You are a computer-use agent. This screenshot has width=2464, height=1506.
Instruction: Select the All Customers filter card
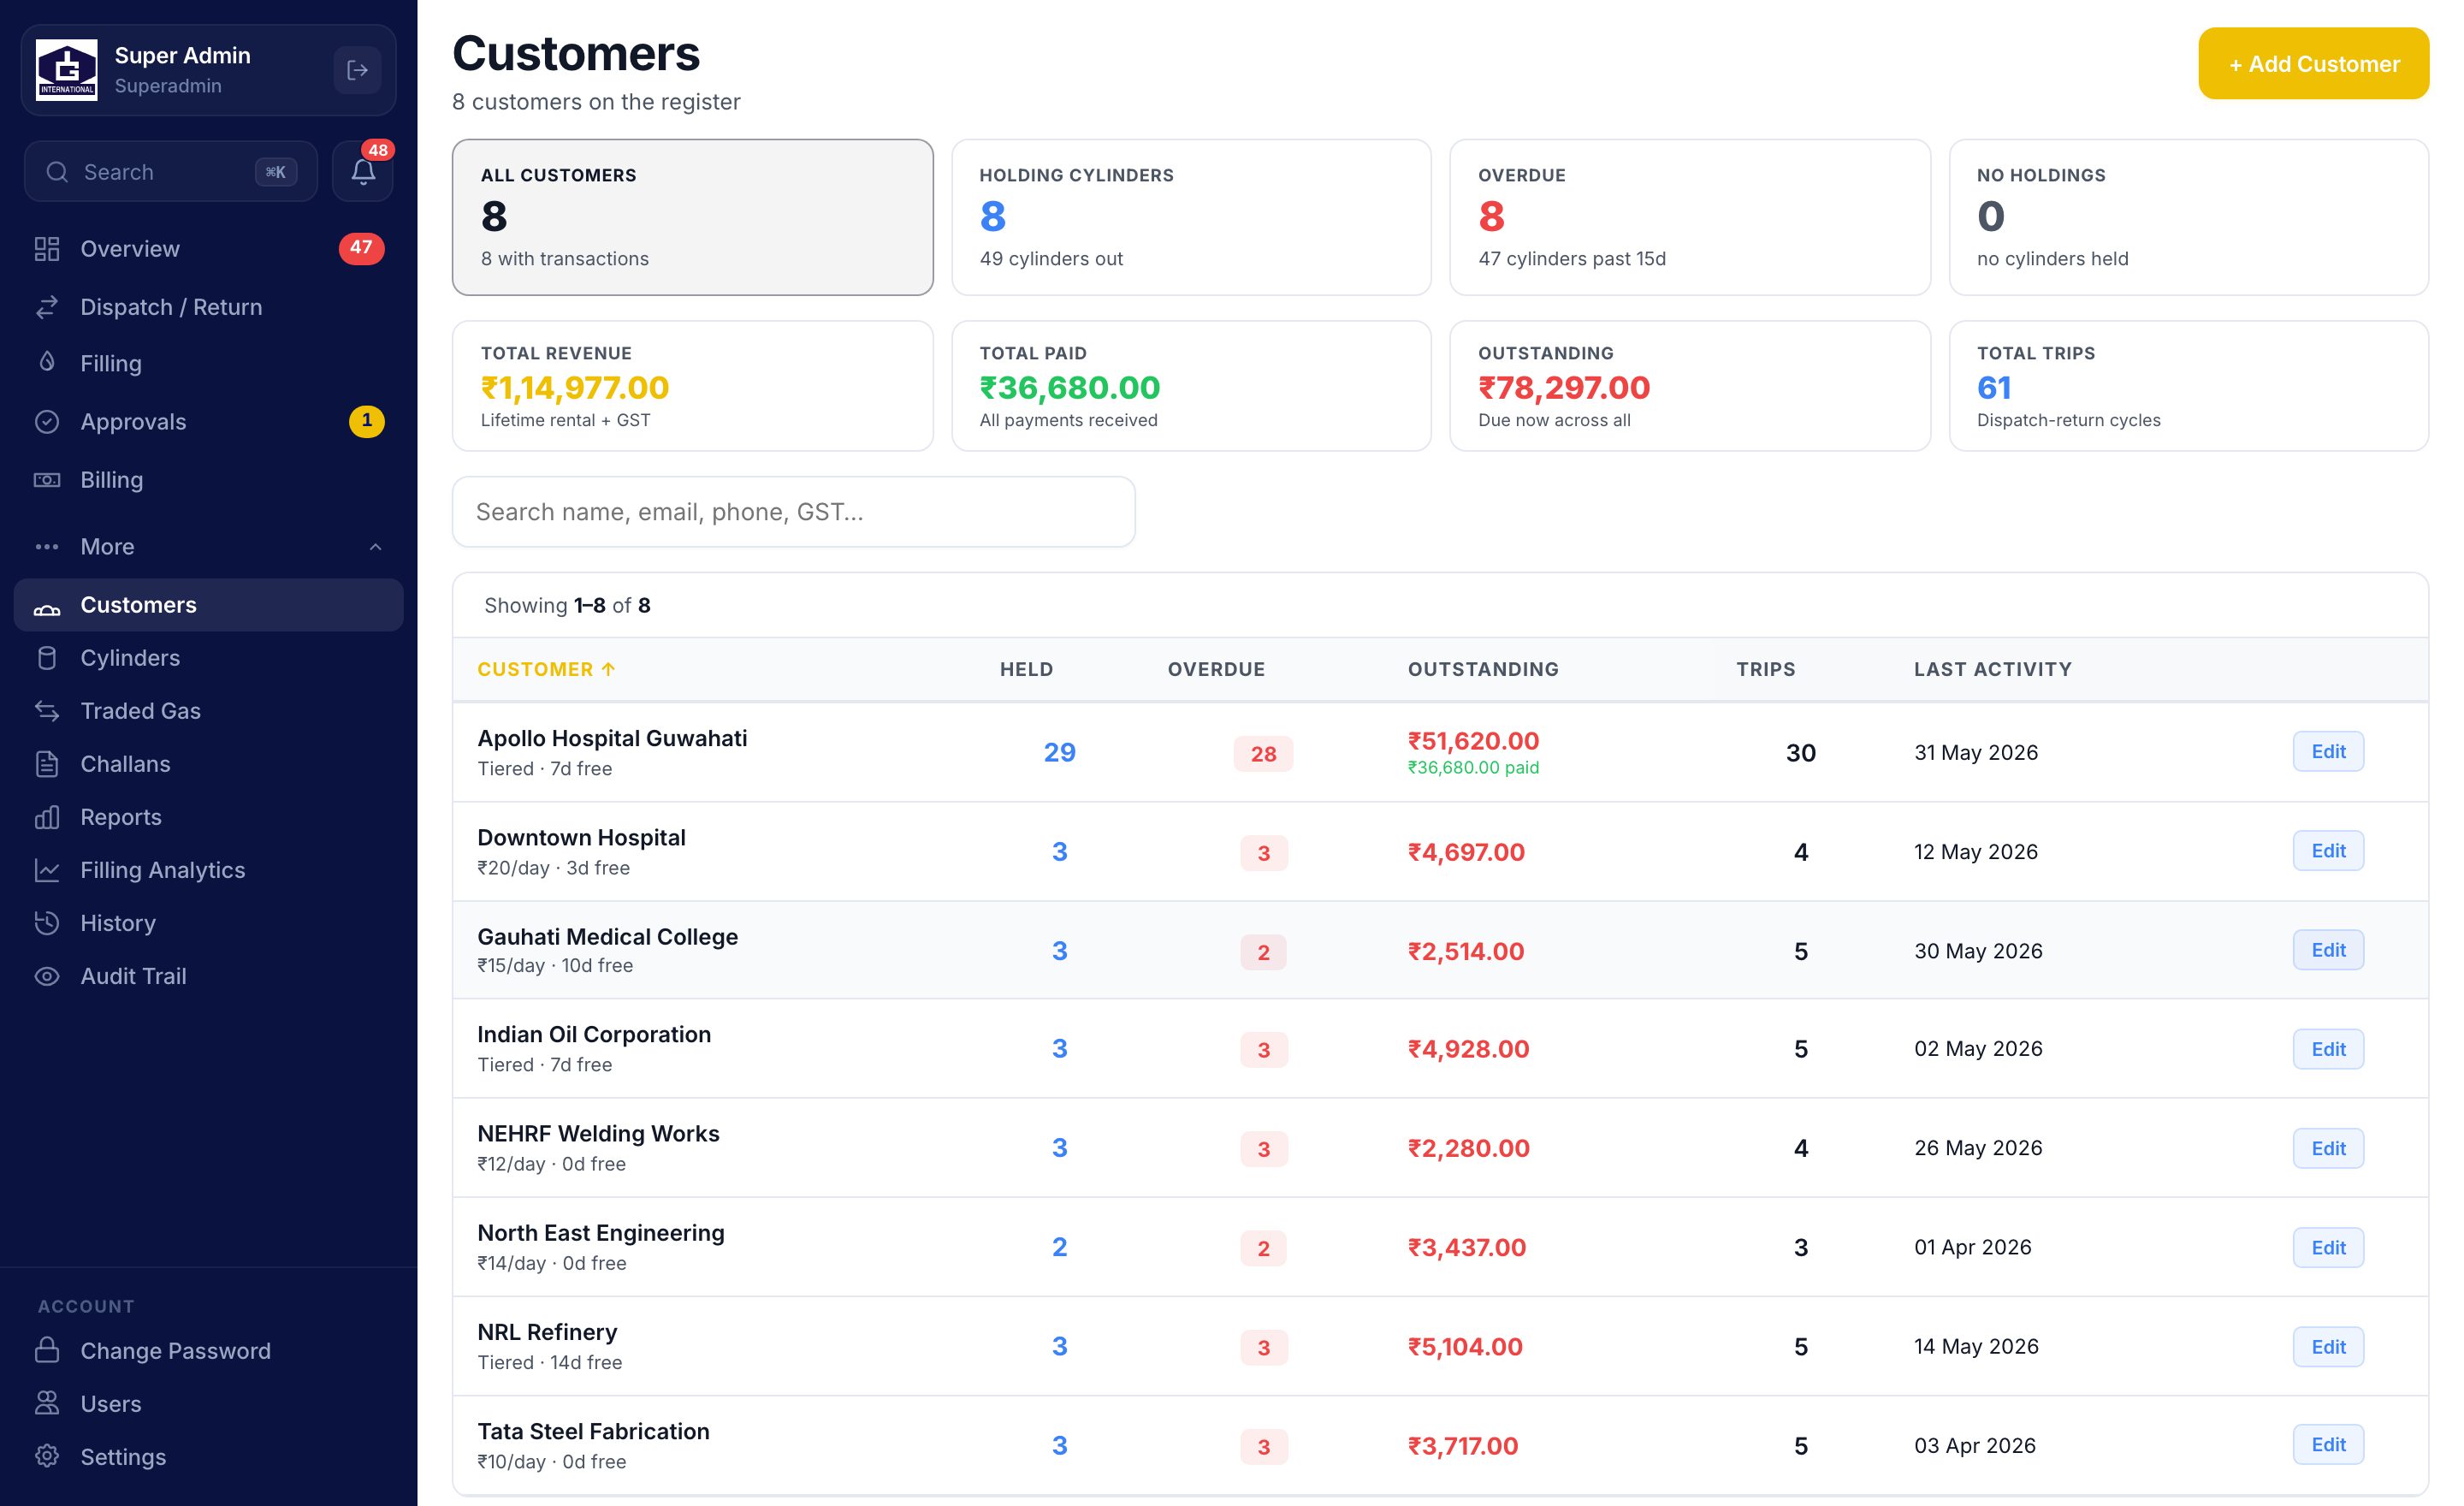(692, 217)
